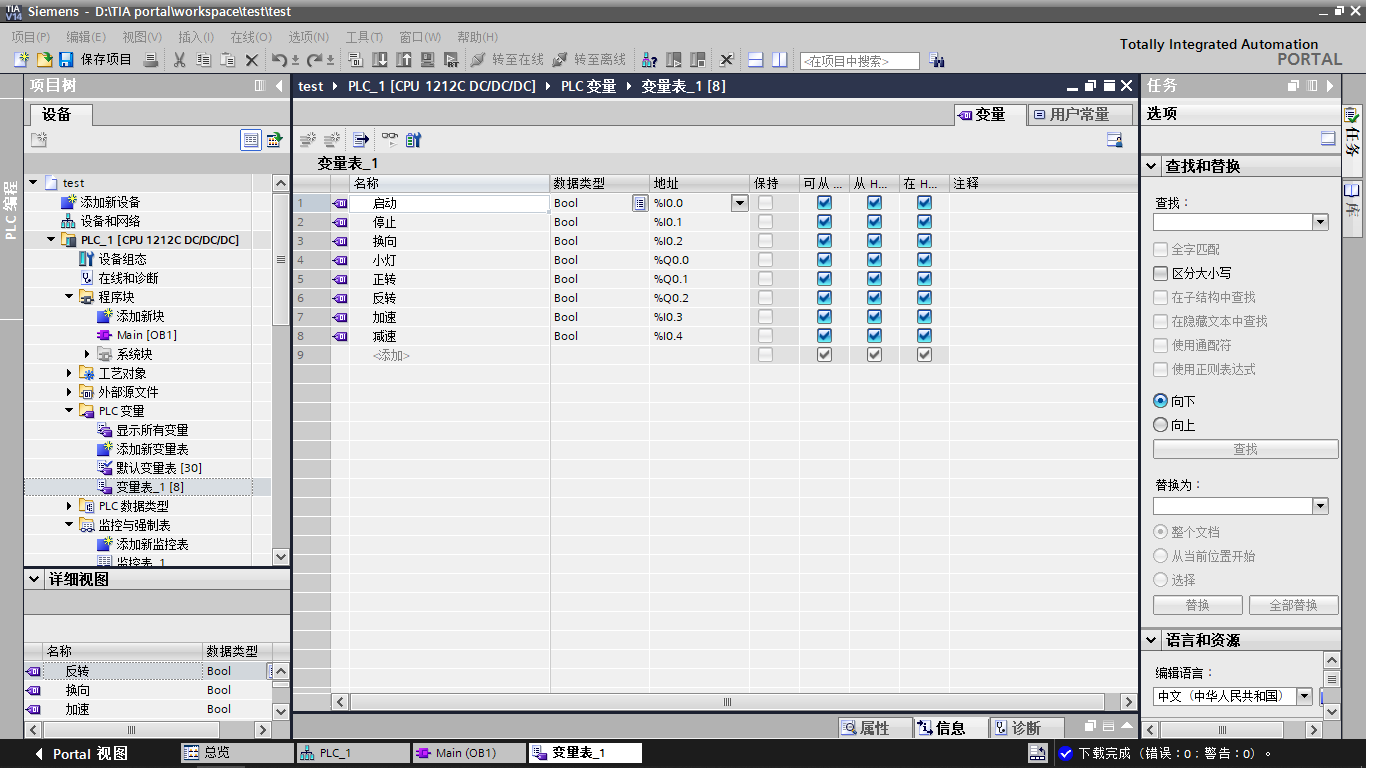
Task: Open the 项目(P) menu
Action: pos(30,37)
